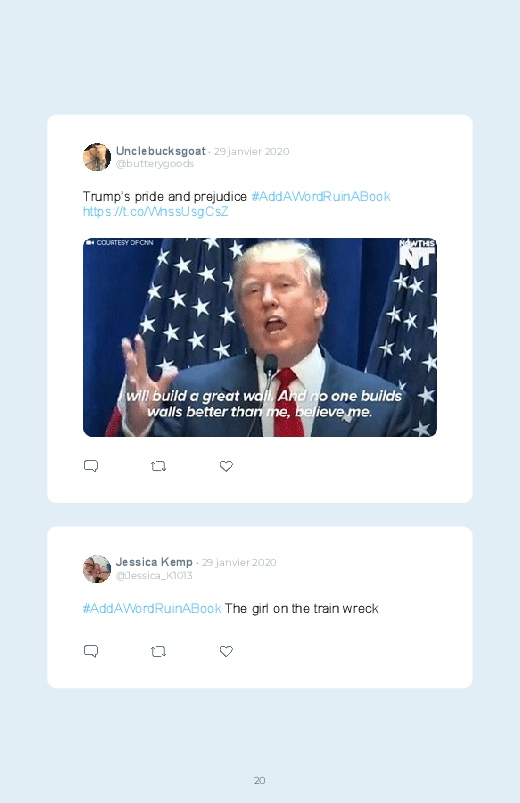Play the great wall GIF image
Screen dimensions: 520x803
point(260,337)
